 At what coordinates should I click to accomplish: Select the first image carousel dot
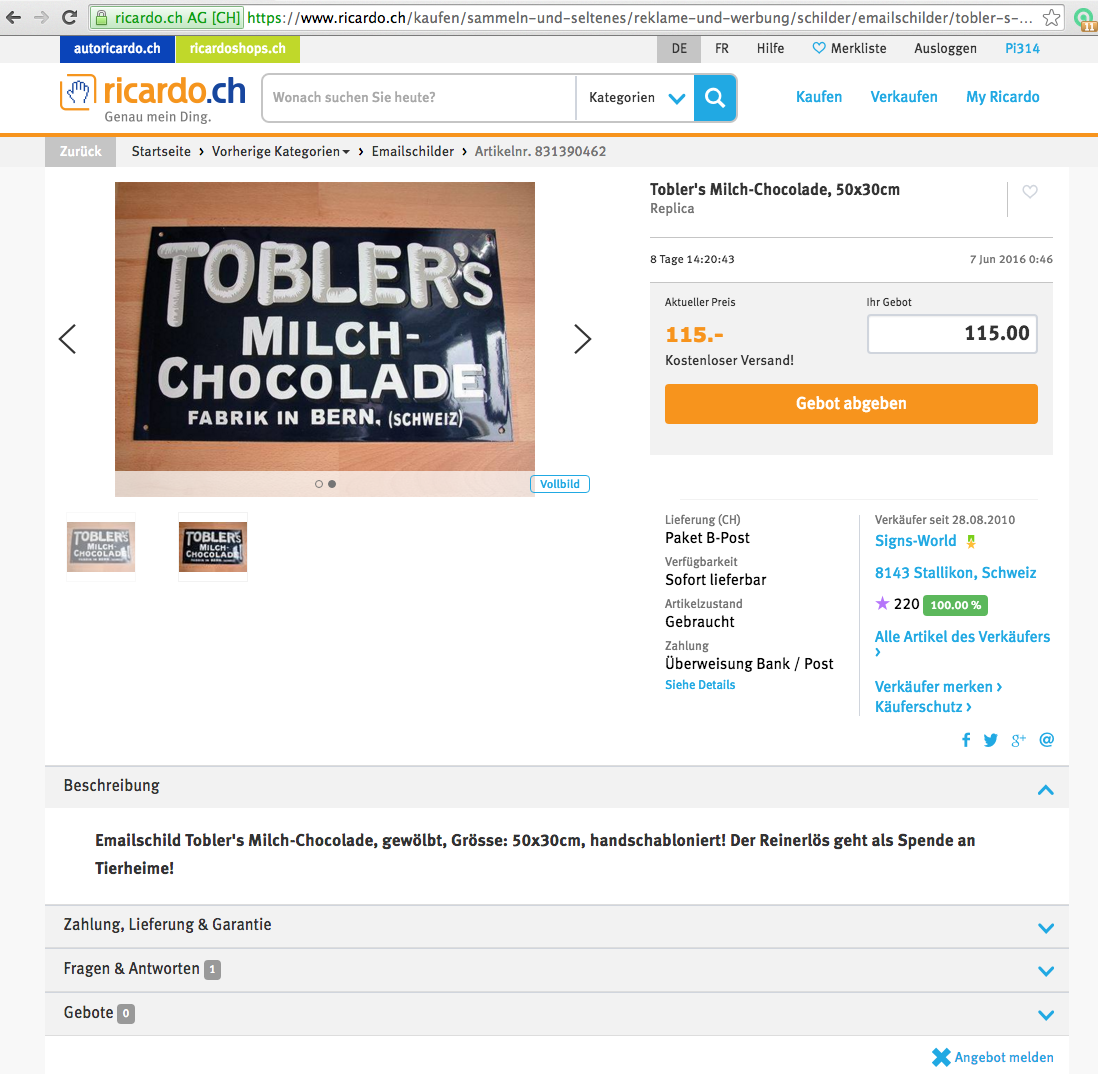[x=319, y=484]
